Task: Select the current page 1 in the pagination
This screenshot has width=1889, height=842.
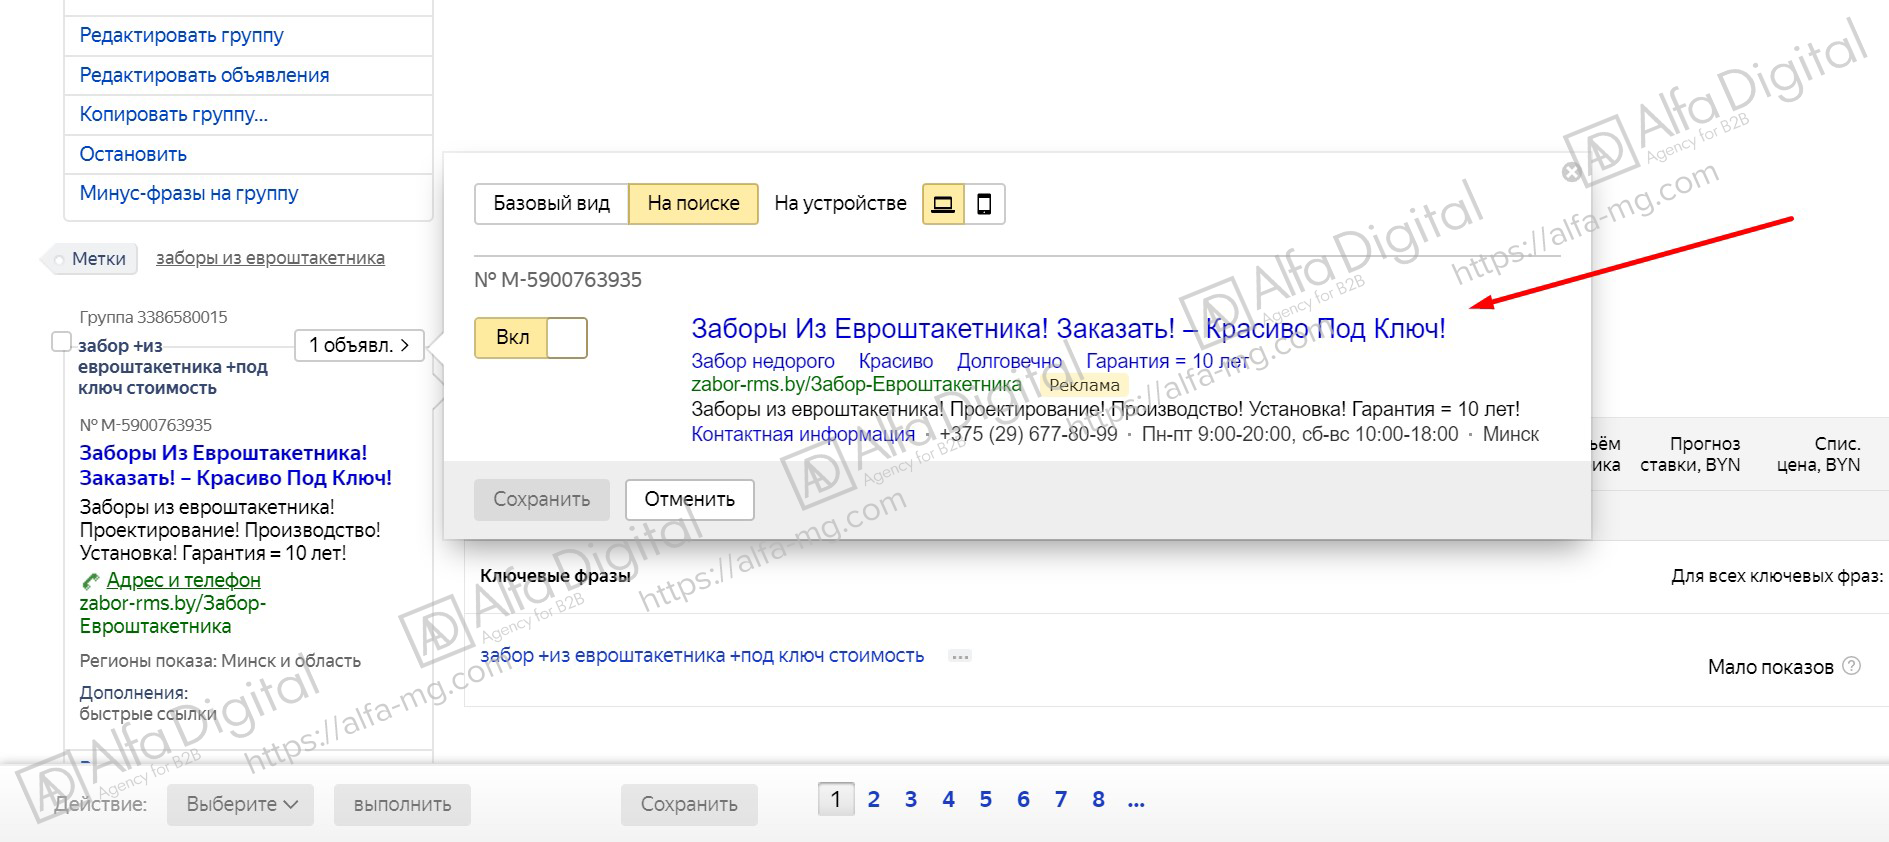Action: point(836,799)
